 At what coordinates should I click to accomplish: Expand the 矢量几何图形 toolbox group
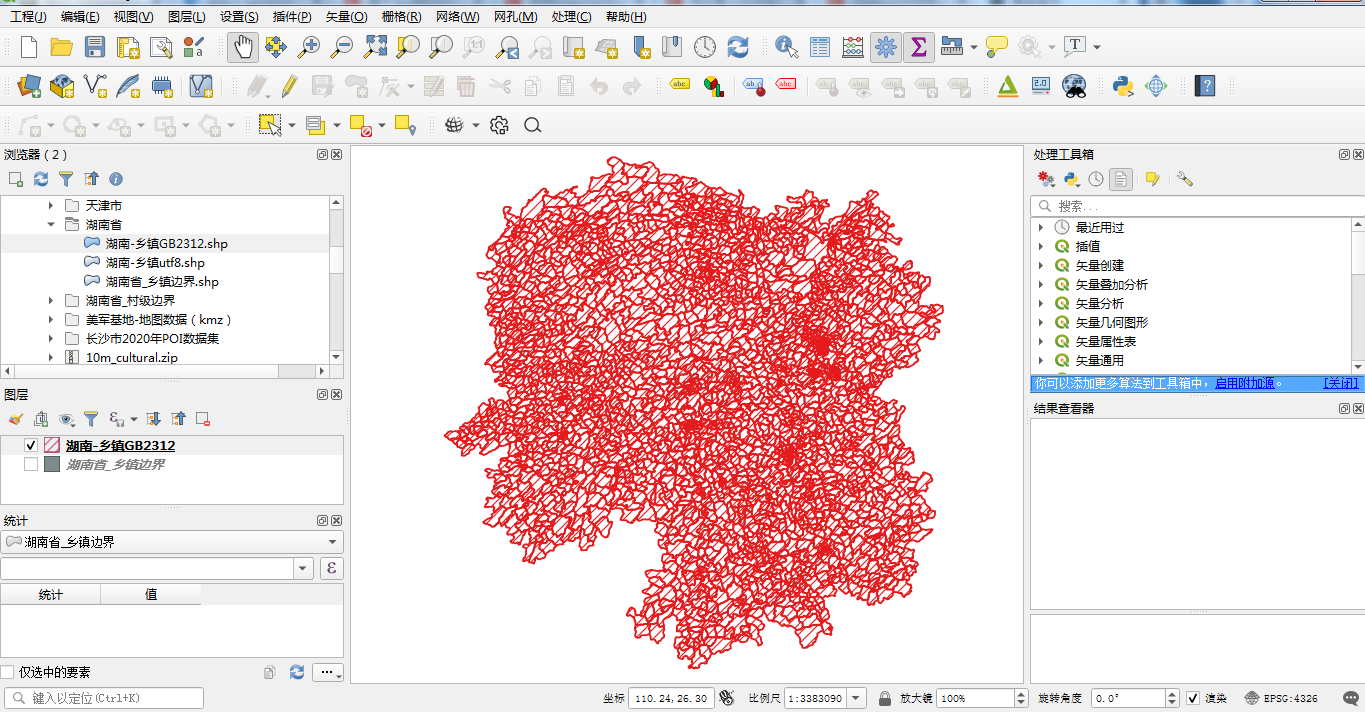point(1041,322)
